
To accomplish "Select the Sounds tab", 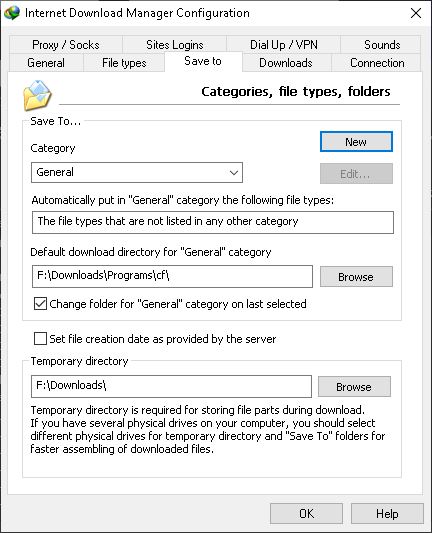I will click(382, 45).
